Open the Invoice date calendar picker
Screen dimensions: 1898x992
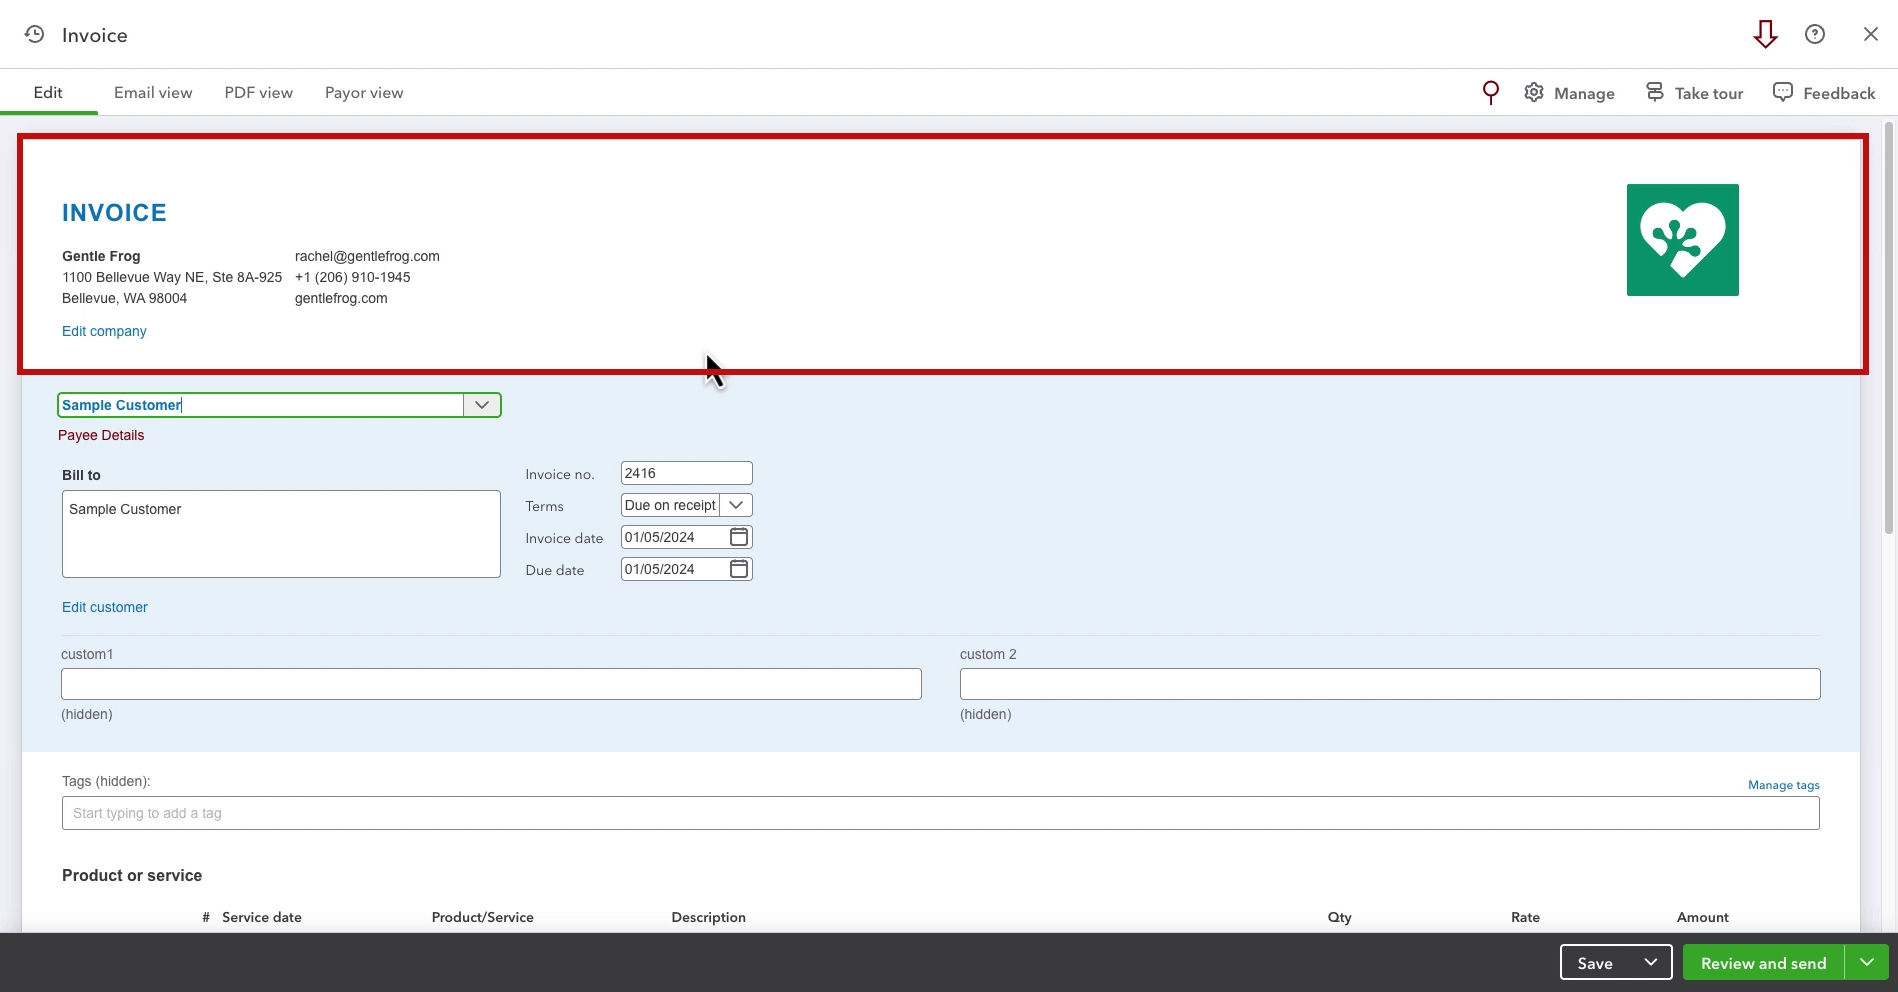point(739,537)
